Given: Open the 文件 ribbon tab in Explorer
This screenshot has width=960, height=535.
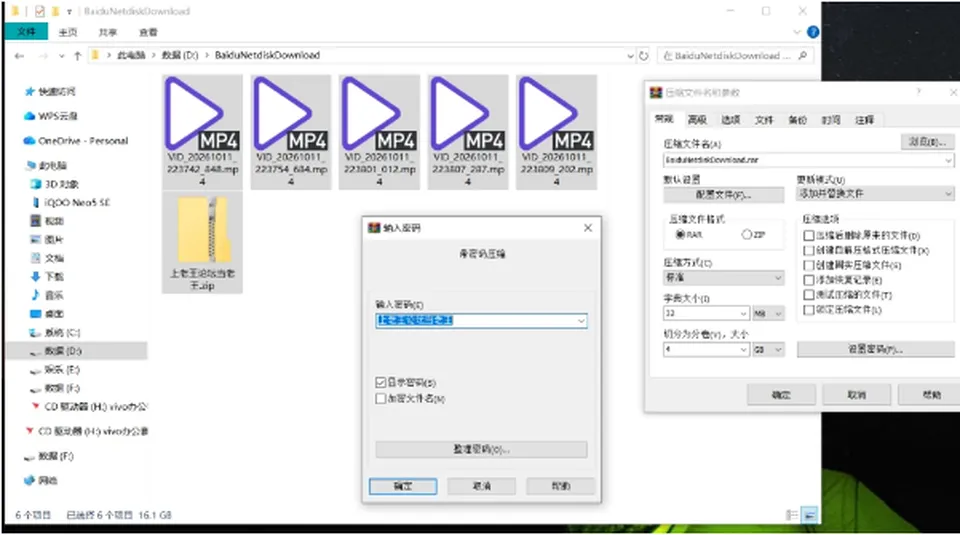Looking at the screenshot, I should (26, 32).
